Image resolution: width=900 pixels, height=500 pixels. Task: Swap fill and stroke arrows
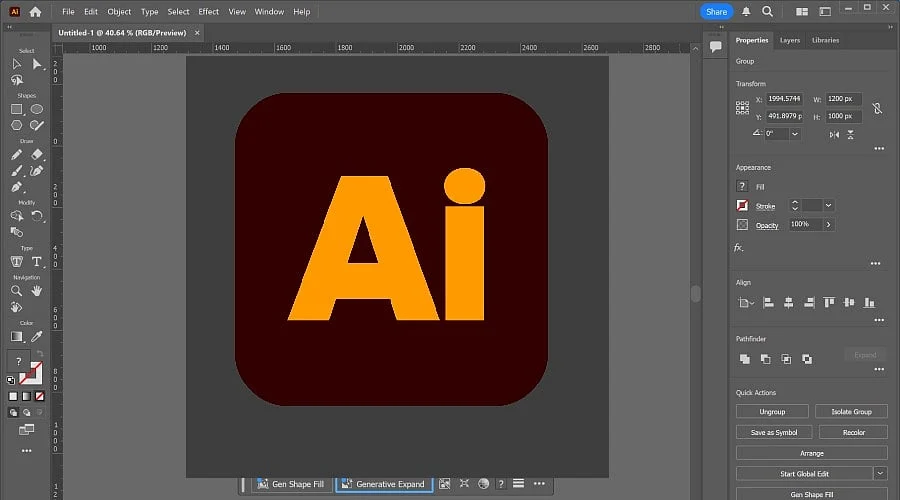[40, 353]
